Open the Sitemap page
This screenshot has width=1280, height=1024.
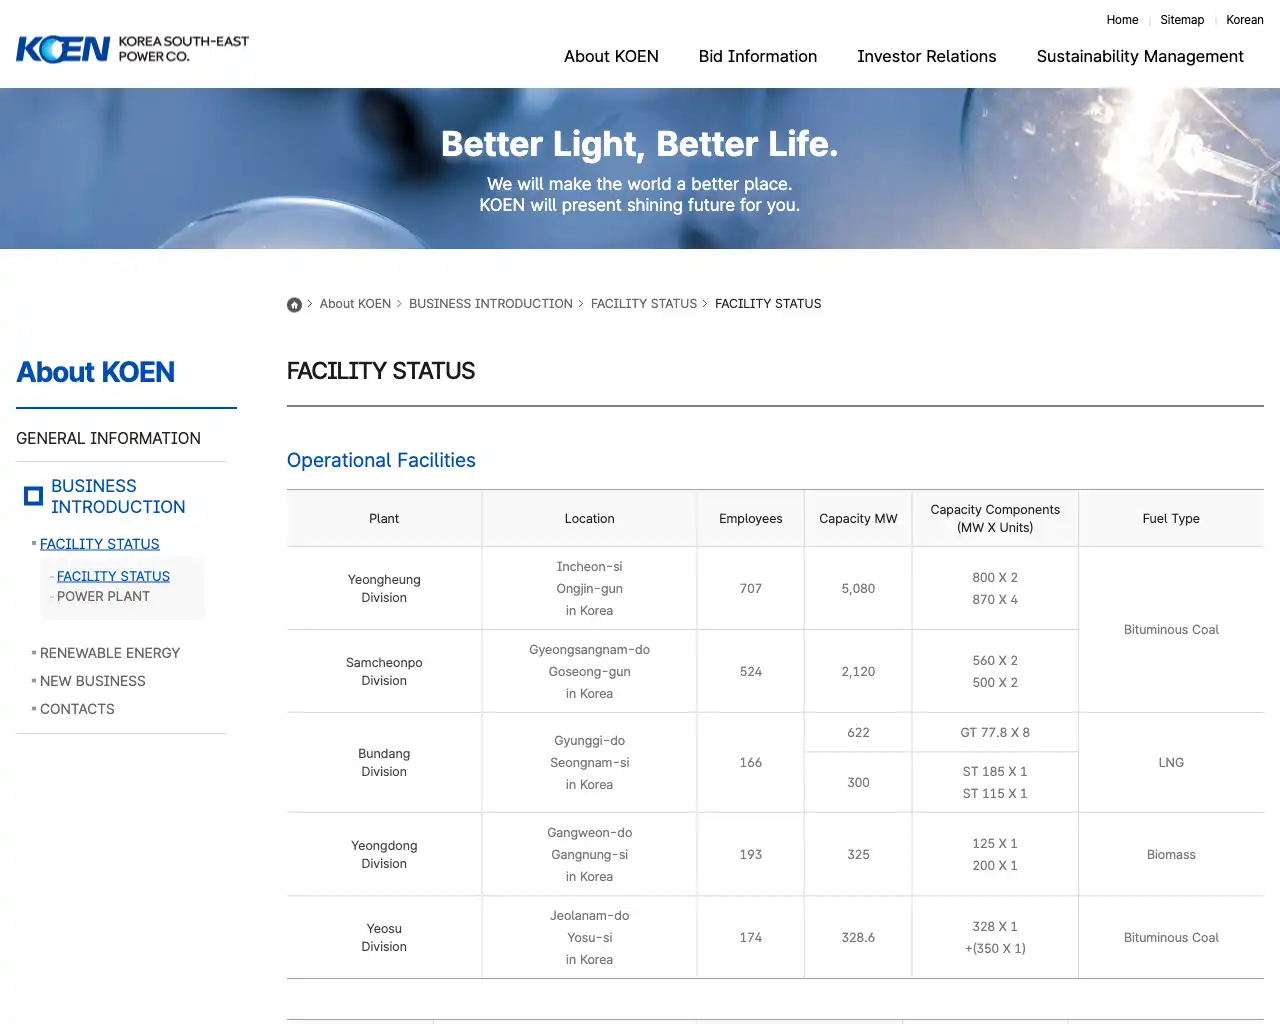tap(1182, 20)
